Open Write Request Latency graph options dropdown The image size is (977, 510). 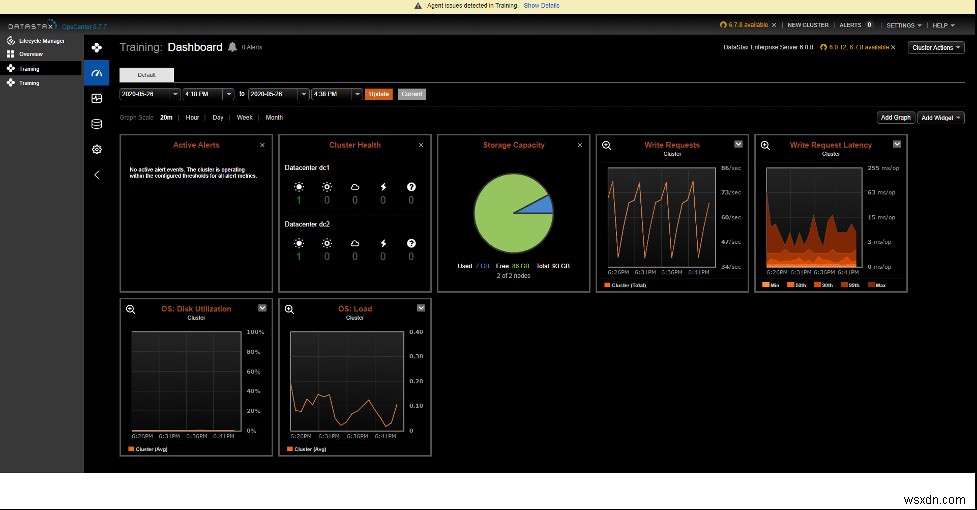click(x=897, y=144)
